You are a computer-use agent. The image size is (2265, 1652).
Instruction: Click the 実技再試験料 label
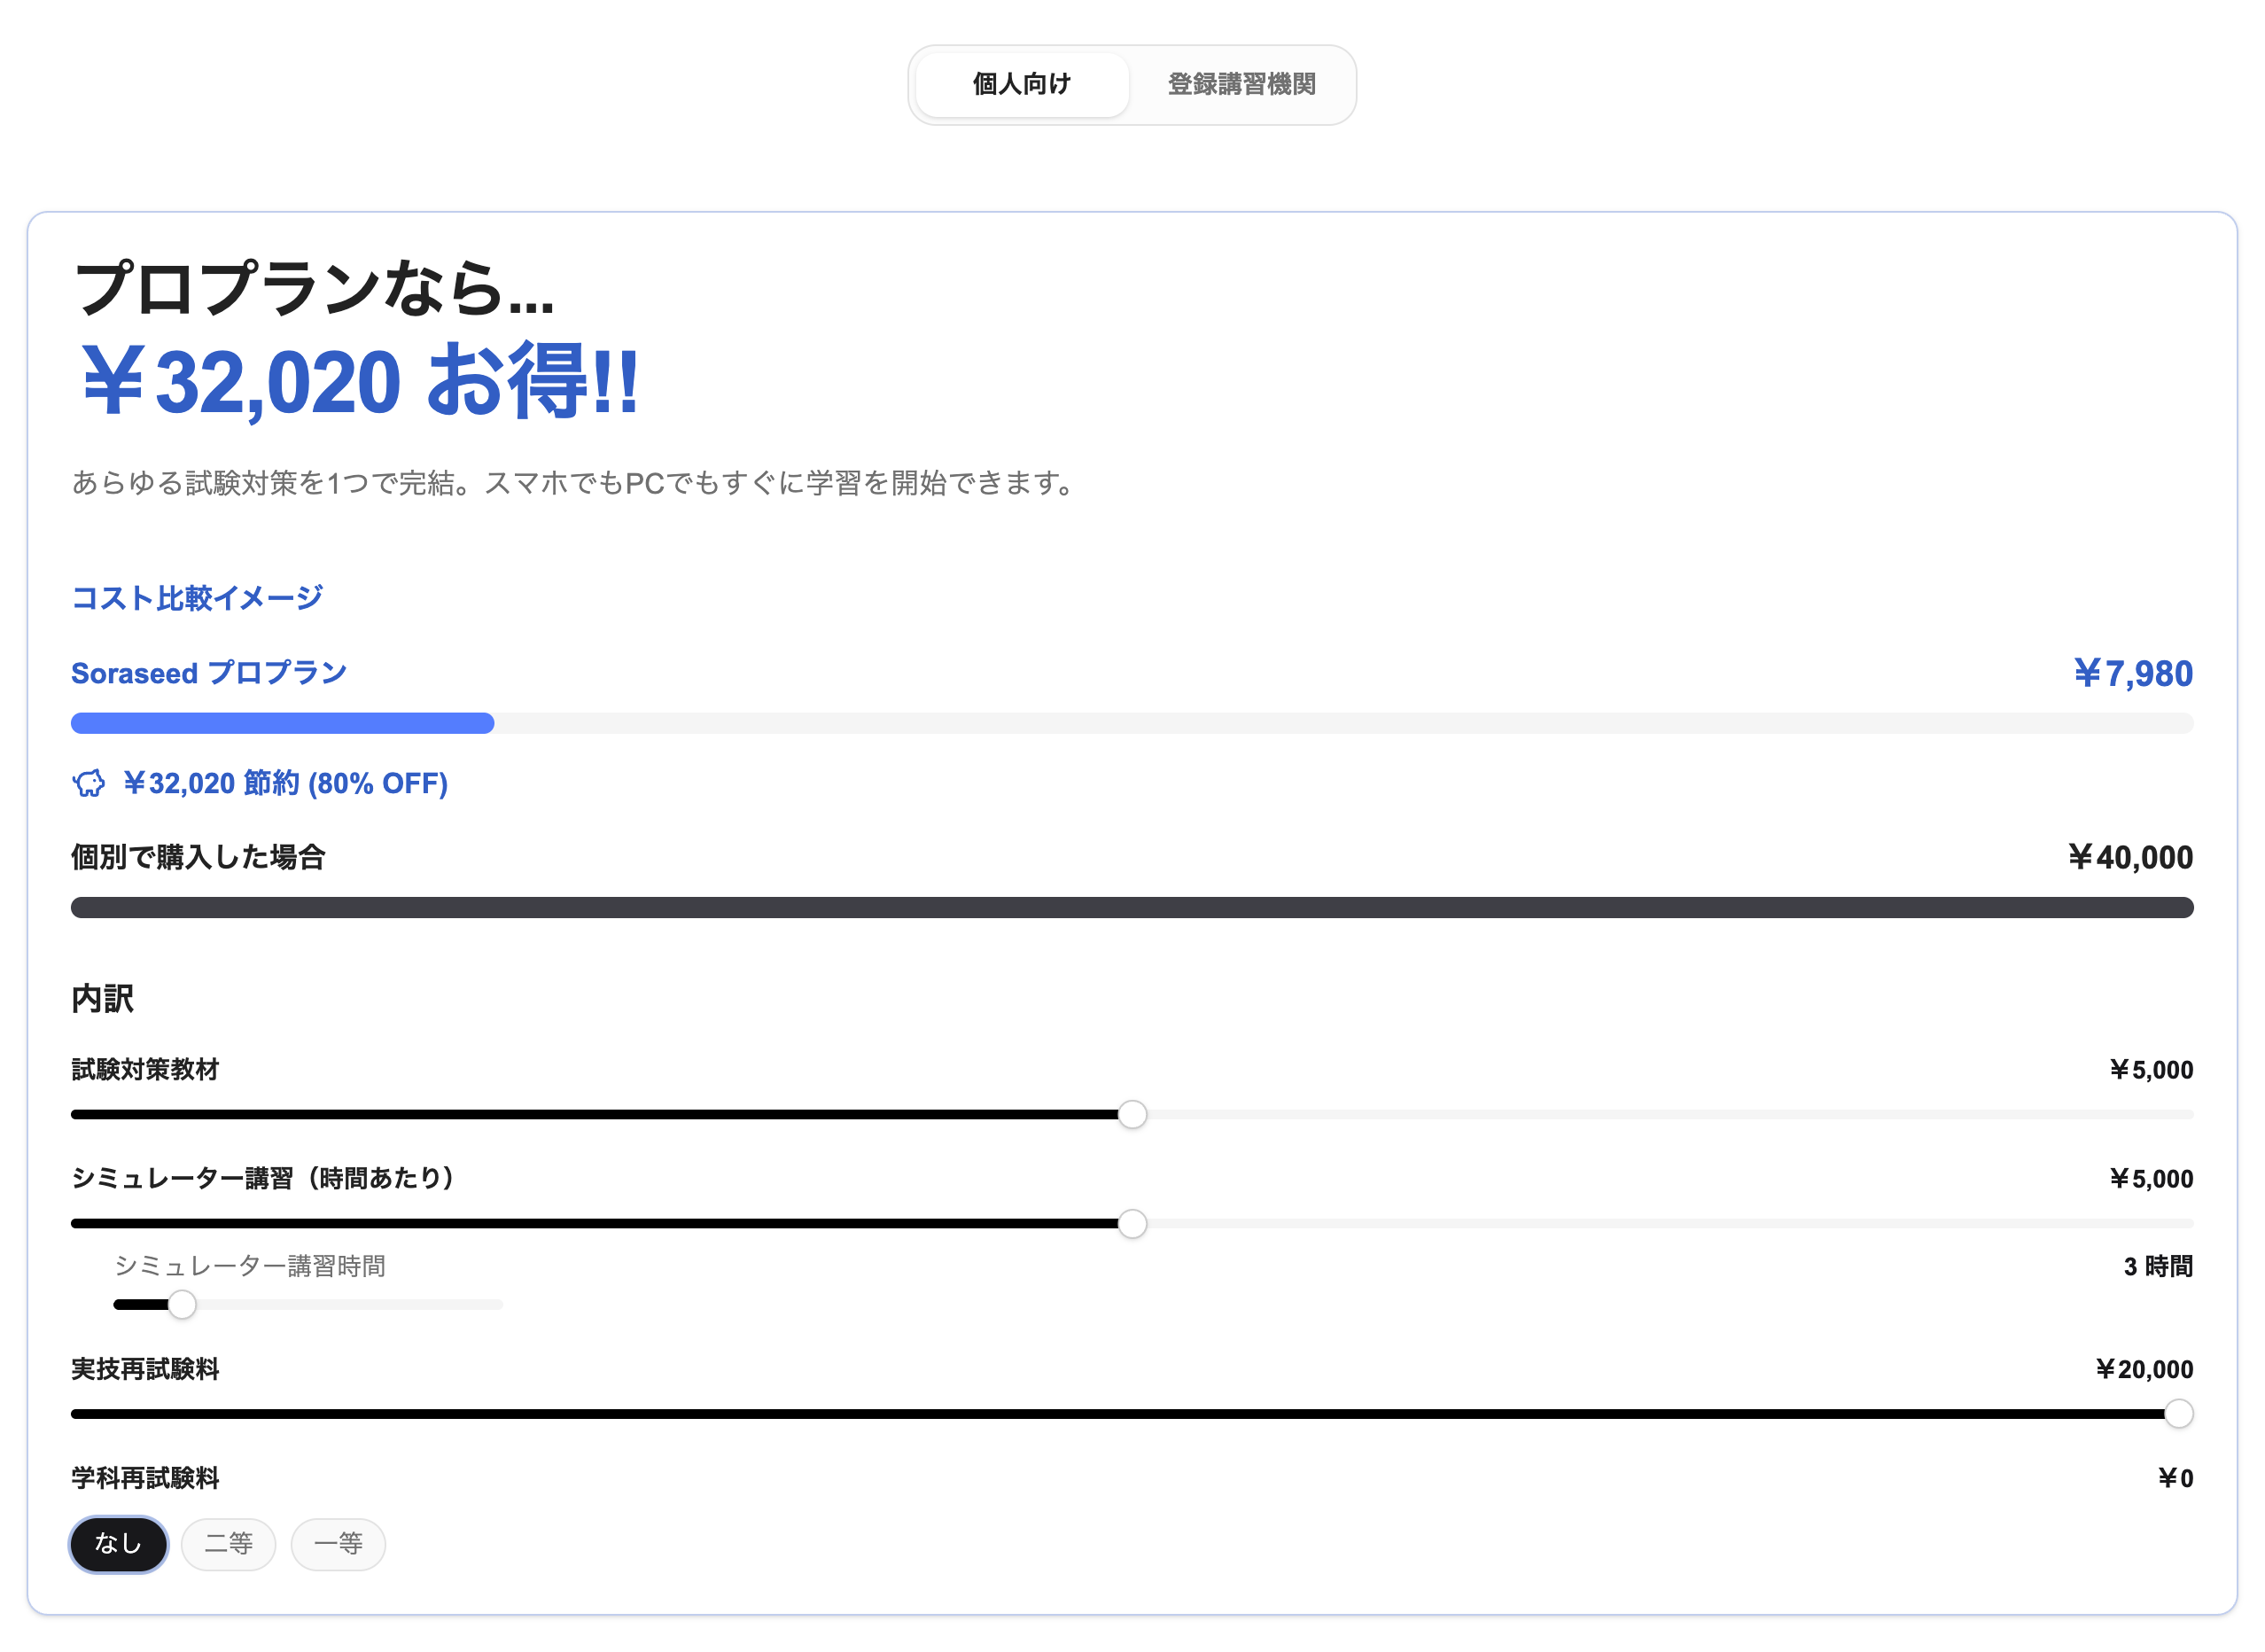(x=145, y=1369)
